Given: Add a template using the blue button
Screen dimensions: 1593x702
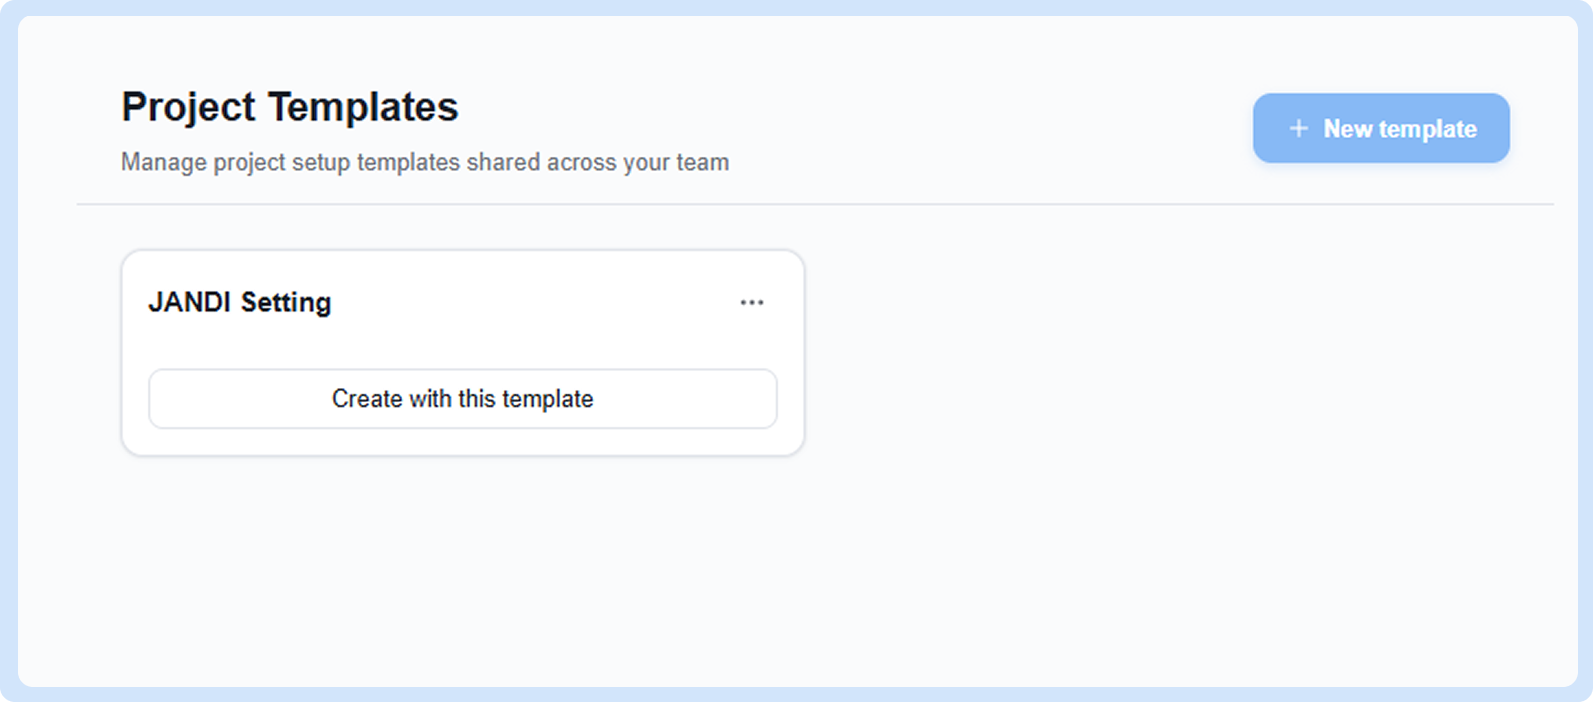Looking at the screenshot, I should coord(1381,128).
